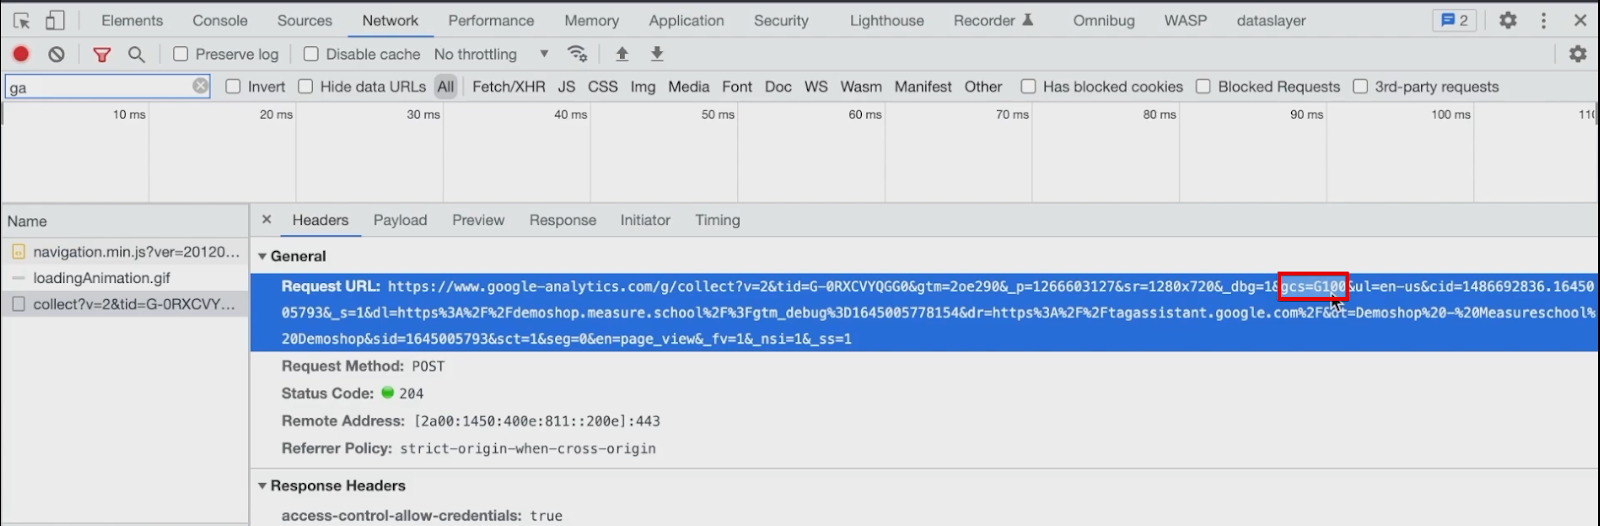Open the WASP panel
This screenshot has width=1600, height=526.
1186,20
